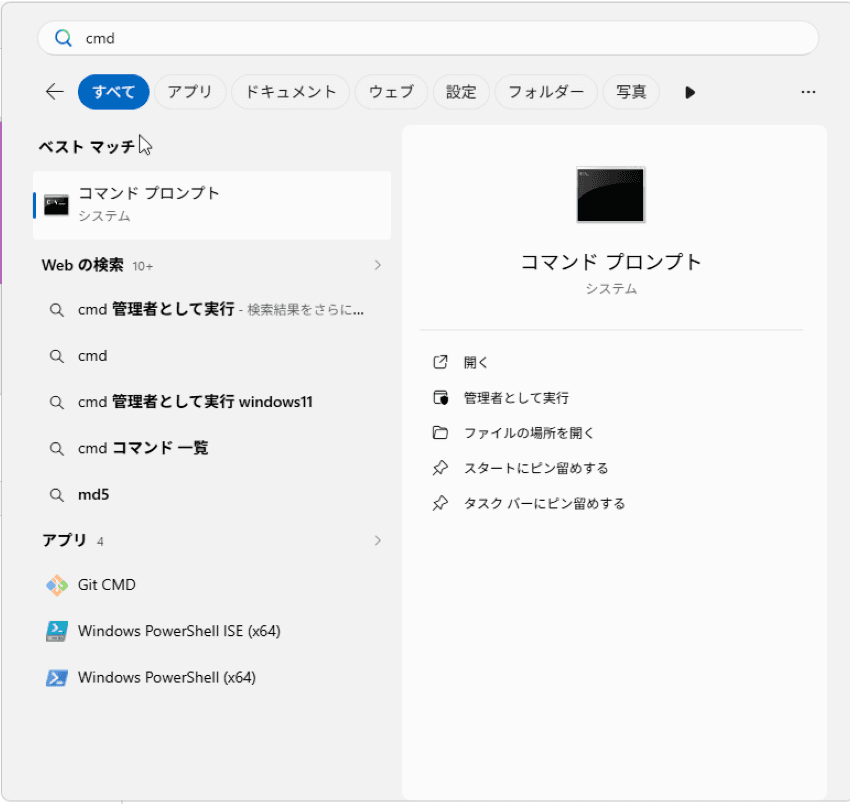Image resolution: width=850 pixels, height=804 pixels.
Task: Click 管理者として実行 shield icon
Action: pyautogui.click(x=440, y=398)
